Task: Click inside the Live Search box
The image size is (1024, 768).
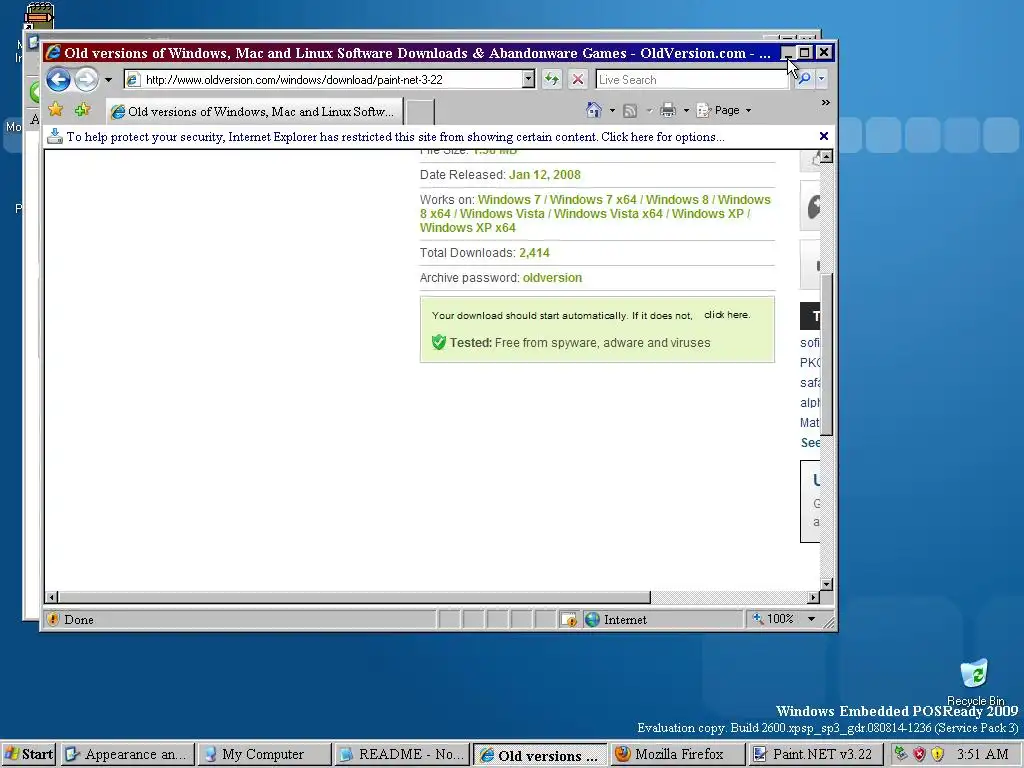Action: click(x=692, y=80)
